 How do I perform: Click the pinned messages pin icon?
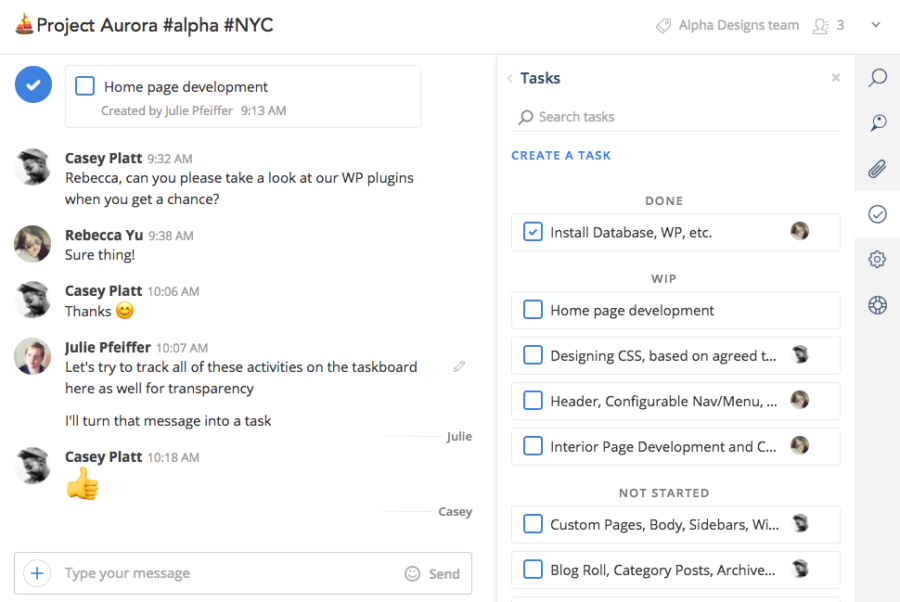tap(877, 122)
